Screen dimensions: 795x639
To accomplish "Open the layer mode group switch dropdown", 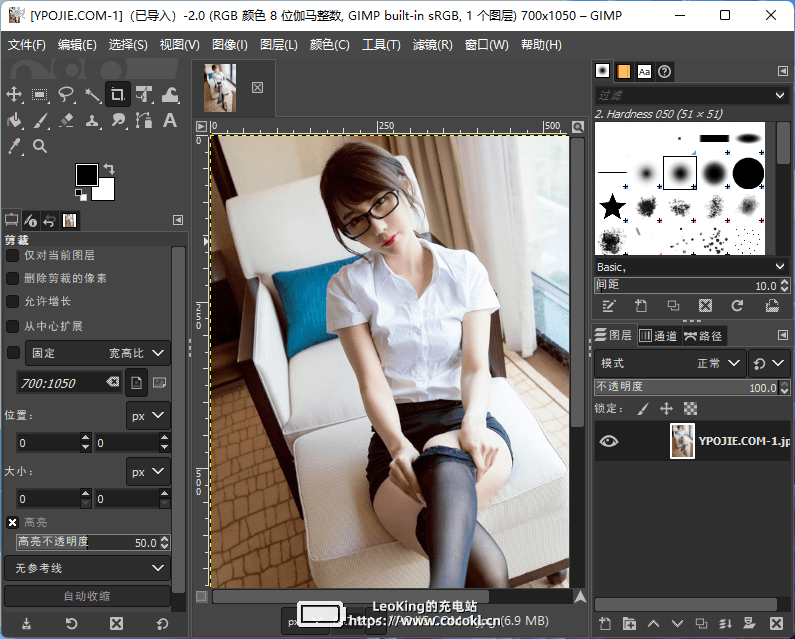I will click(769, 363).
